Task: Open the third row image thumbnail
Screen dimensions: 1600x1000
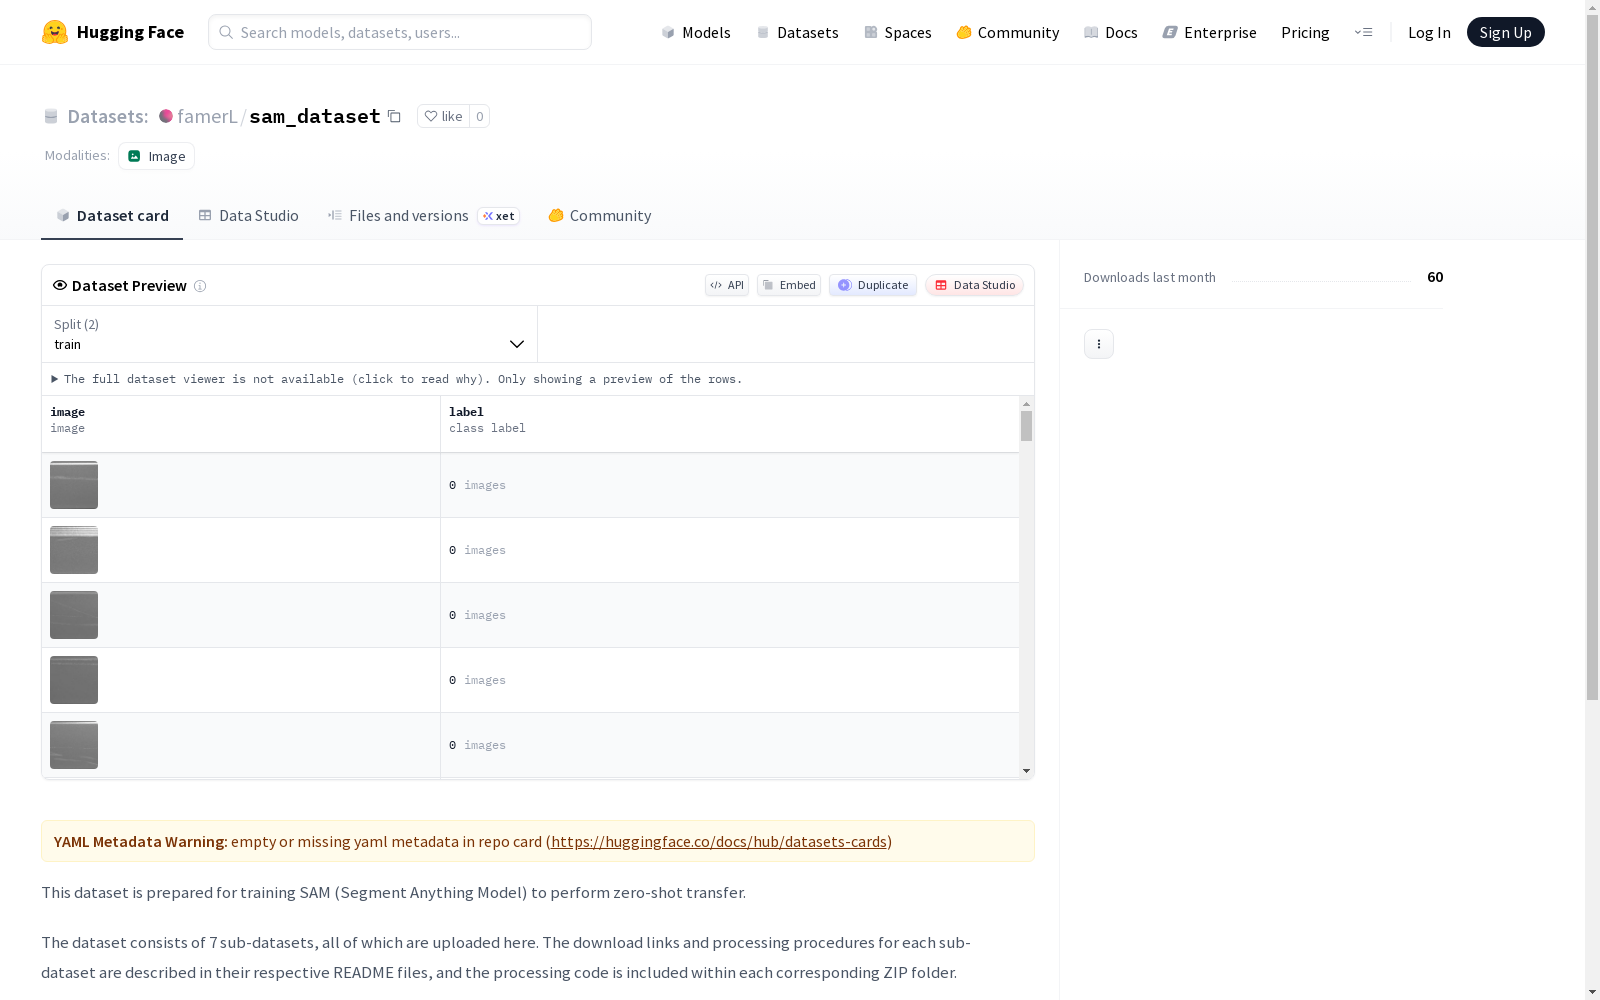Action: (74, 615)
